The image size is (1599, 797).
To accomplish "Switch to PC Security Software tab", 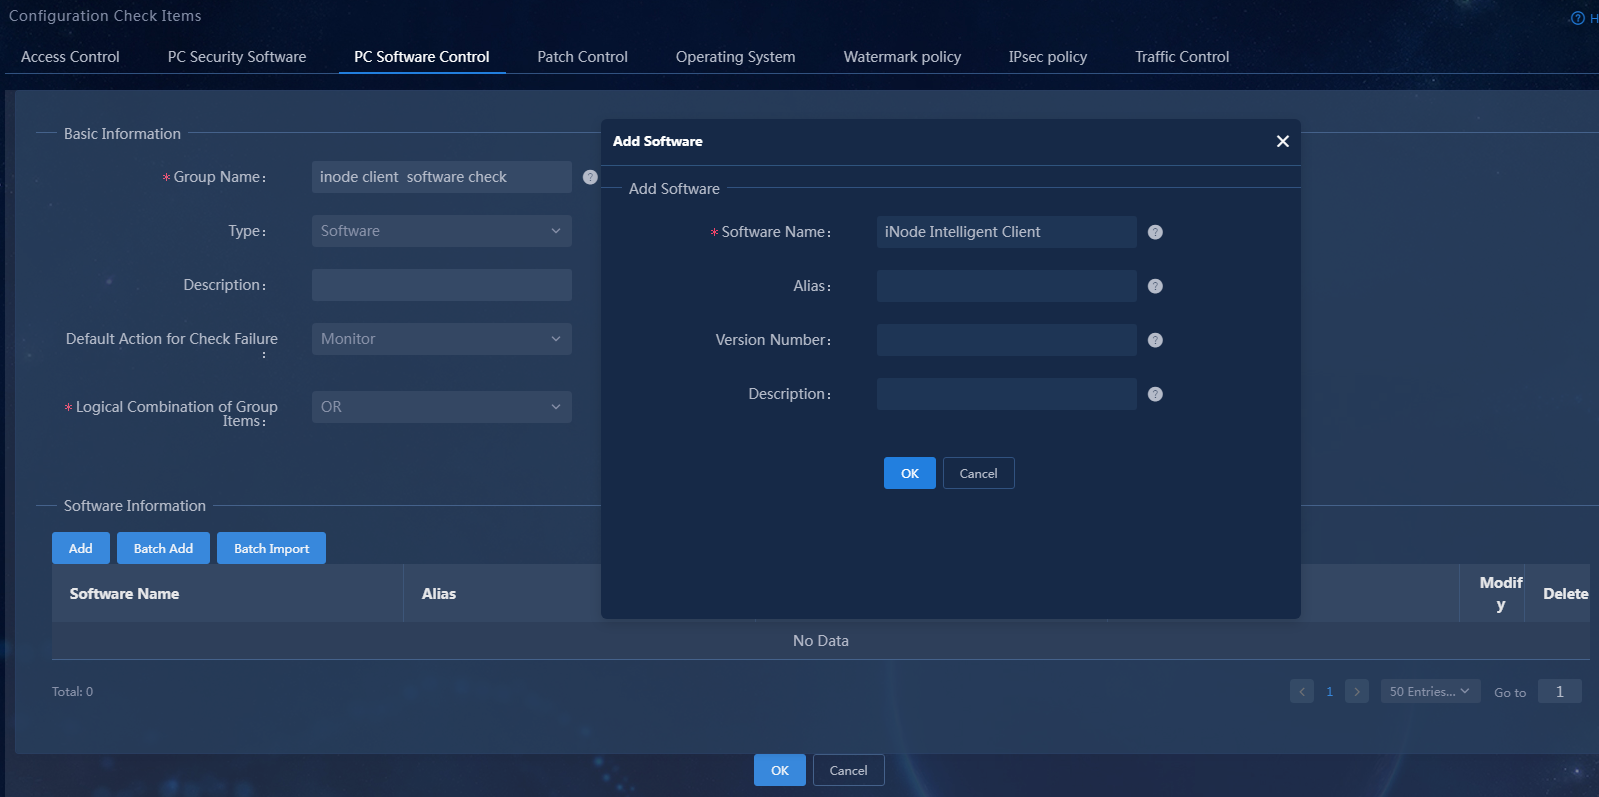I will [x=237, y=57].
